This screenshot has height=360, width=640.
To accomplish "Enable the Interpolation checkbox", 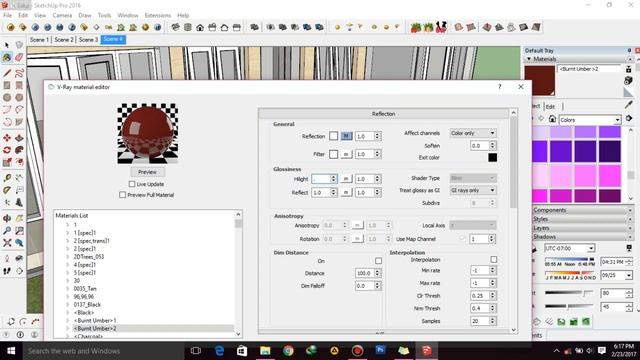I will (493, 260).
